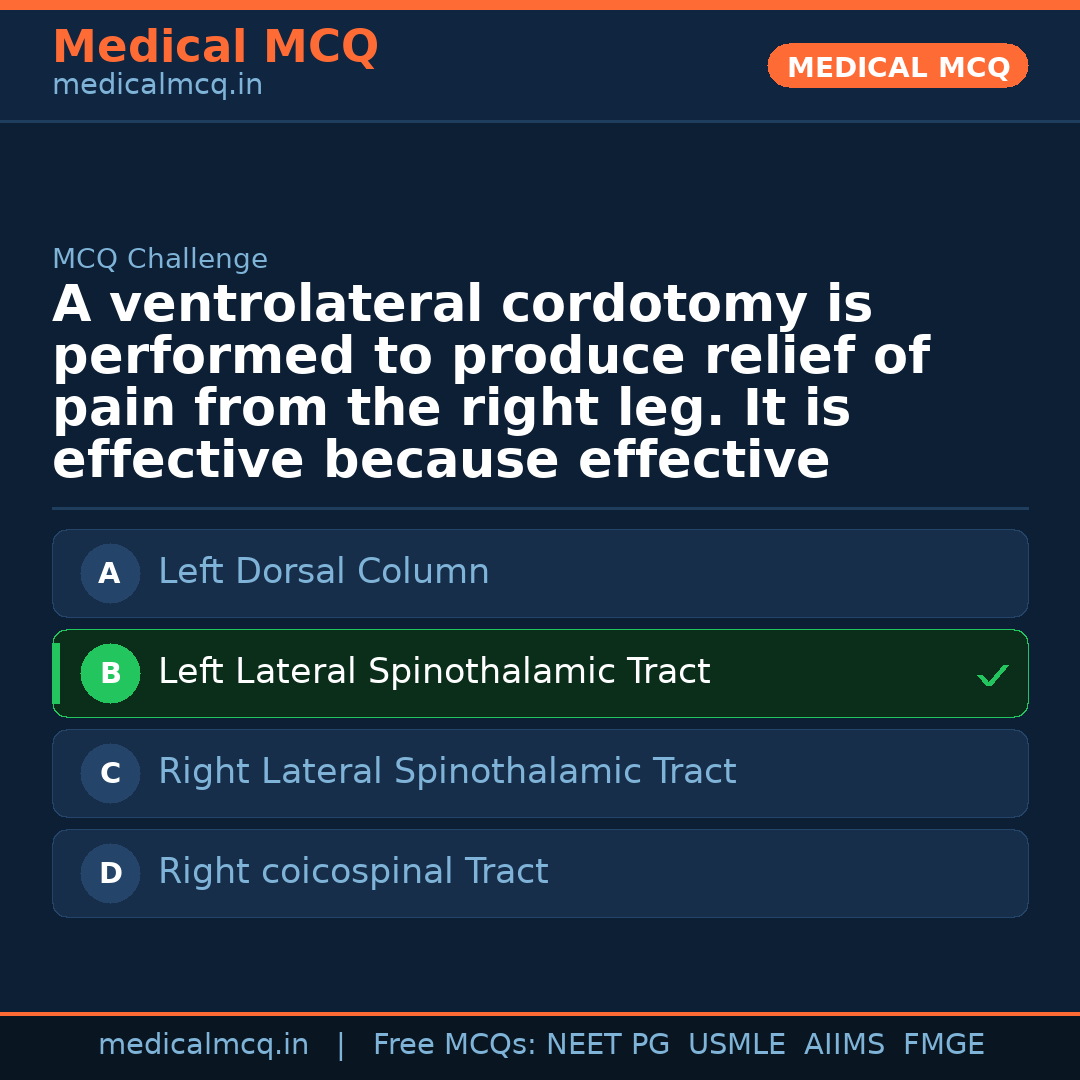Image resolution: width=1080 pixels, height=1080 pixels.
Task: Click the A option letter circle
Action: 110,573
